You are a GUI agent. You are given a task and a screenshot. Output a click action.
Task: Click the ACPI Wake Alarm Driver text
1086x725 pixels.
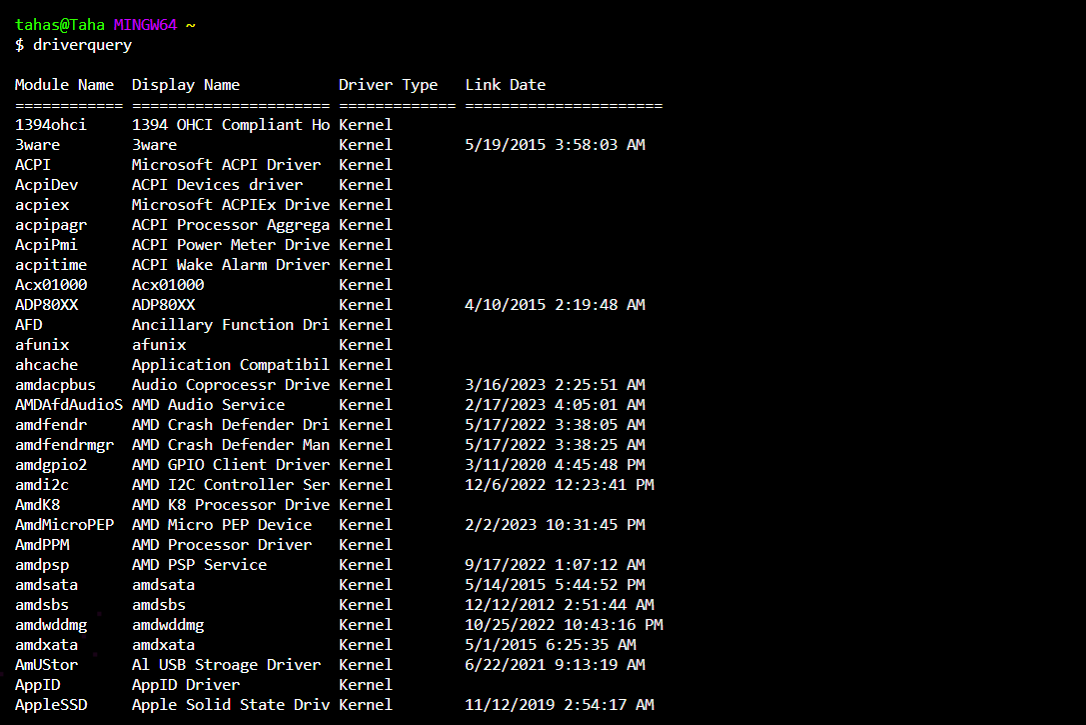click(230, 265)
